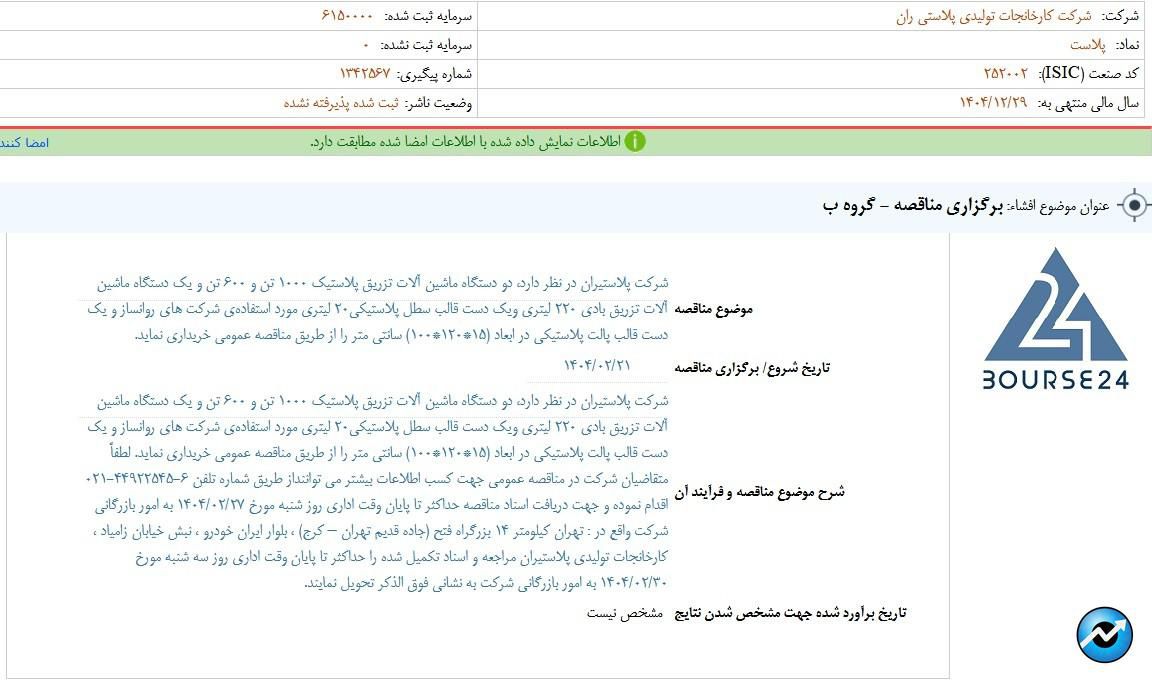Click the تاریخ شروع/ برگزاری مناقصه label

752,367
